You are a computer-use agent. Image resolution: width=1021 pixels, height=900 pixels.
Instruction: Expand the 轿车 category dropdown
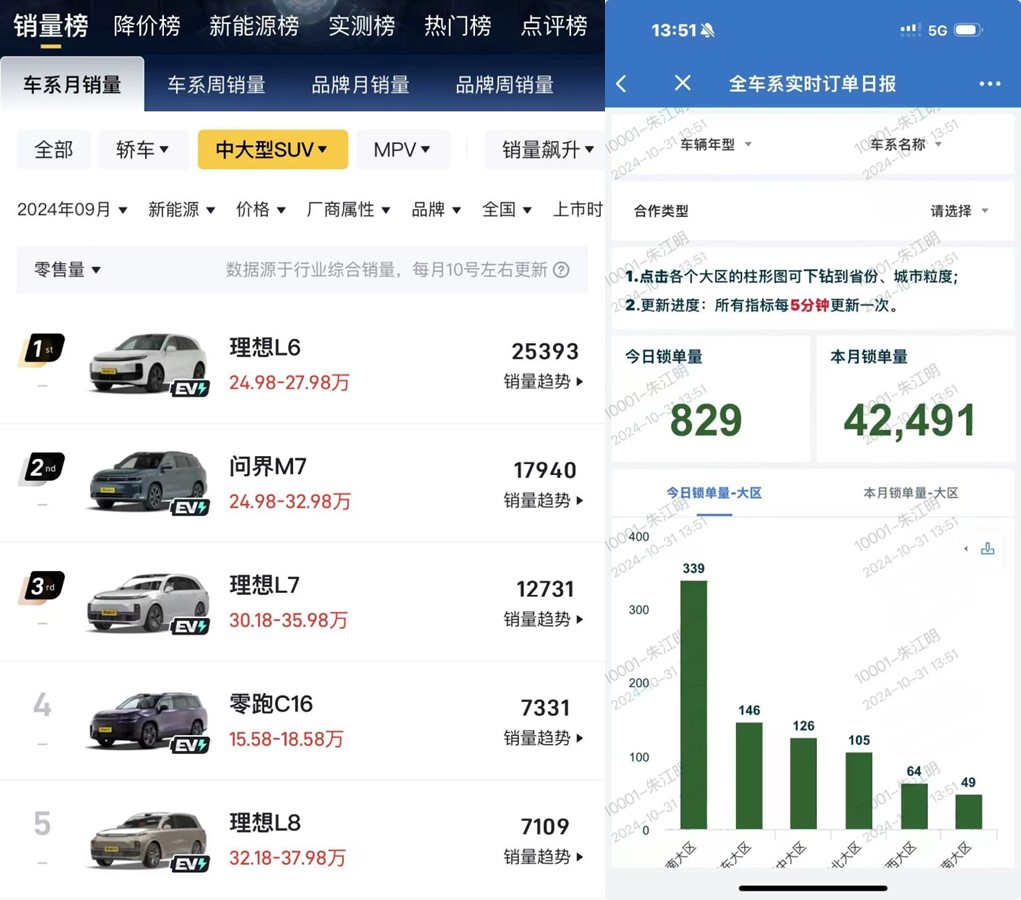point(143,150)
